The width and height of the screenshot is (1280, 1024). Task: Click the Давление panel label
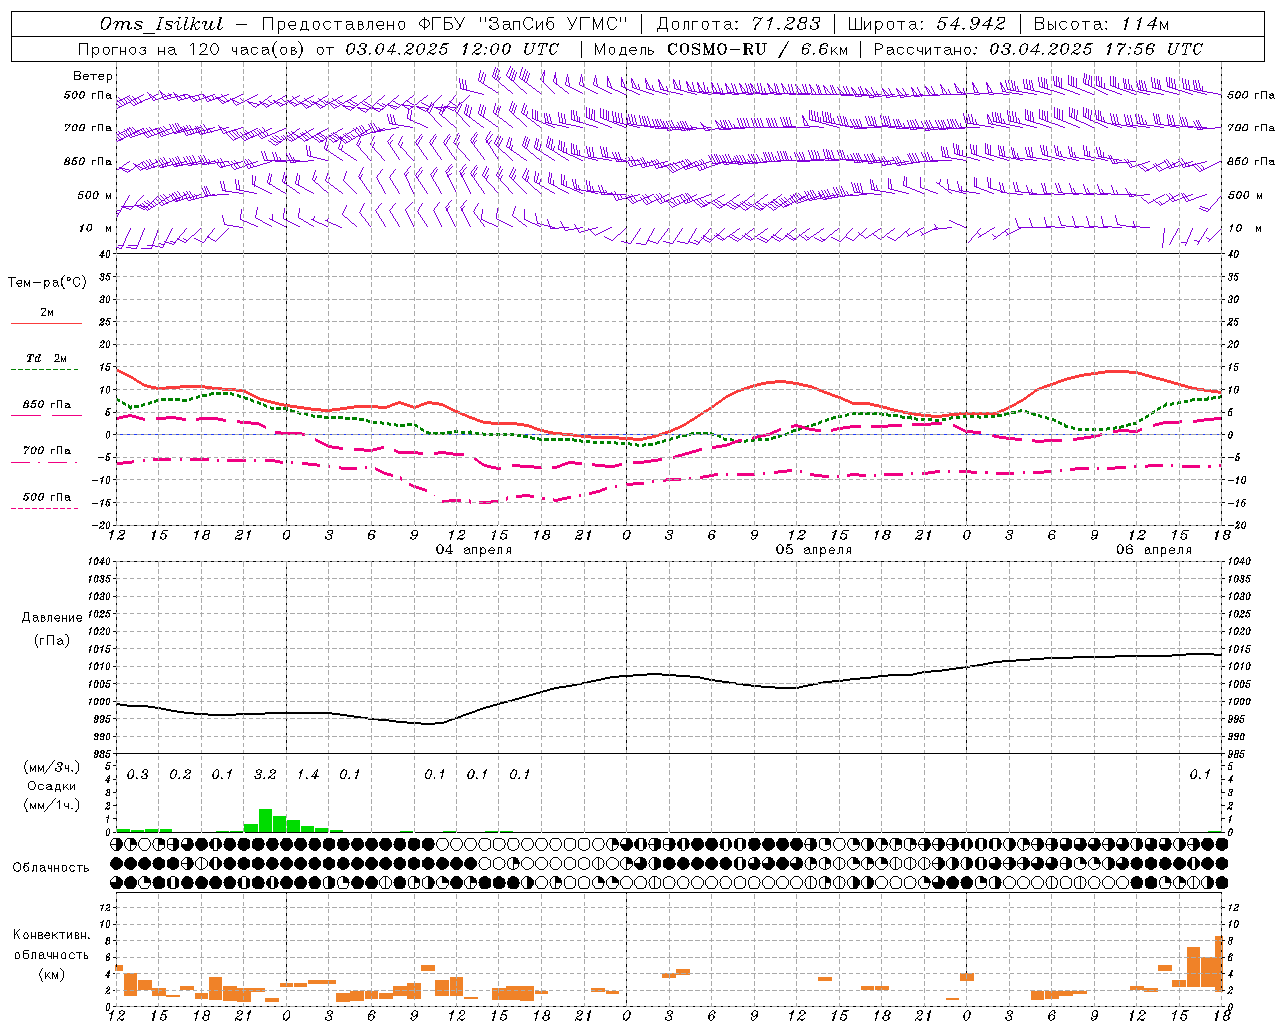(x=51, y=618)
